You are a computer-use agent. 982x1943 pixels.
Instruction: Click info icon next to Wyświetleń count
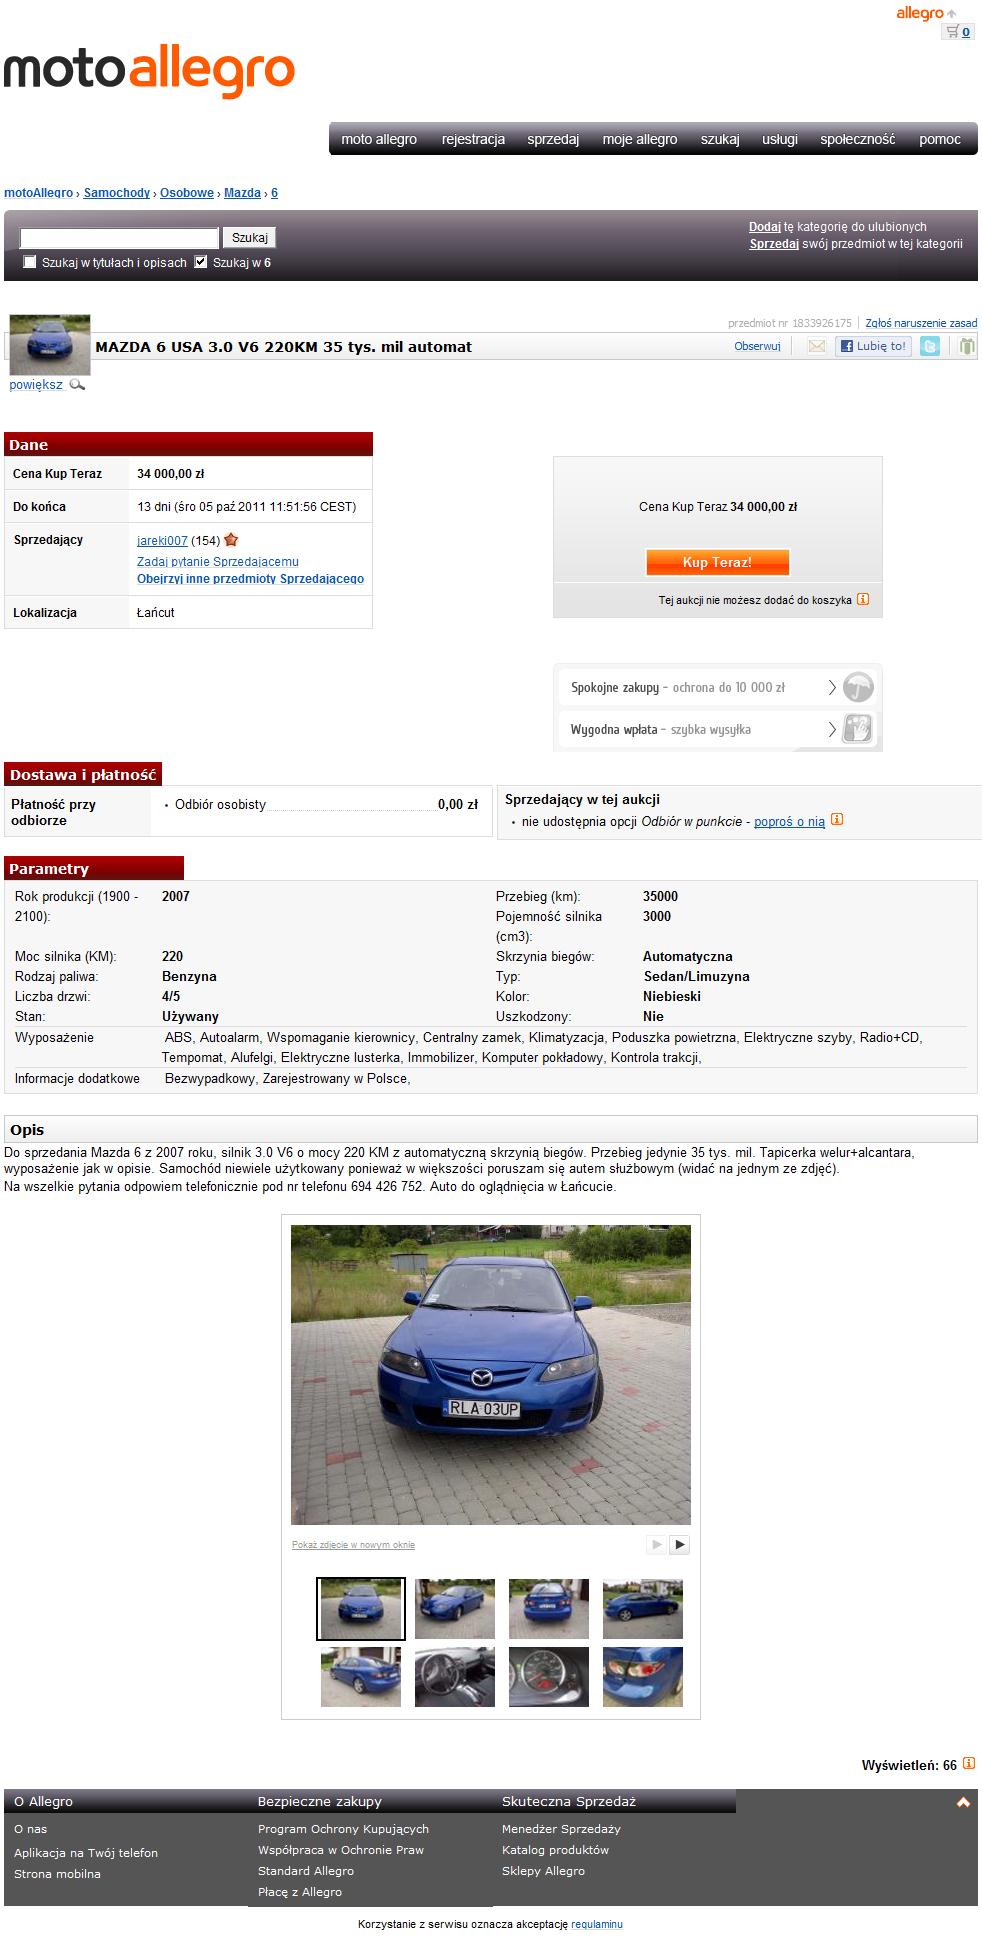(x=968, y=1764)
